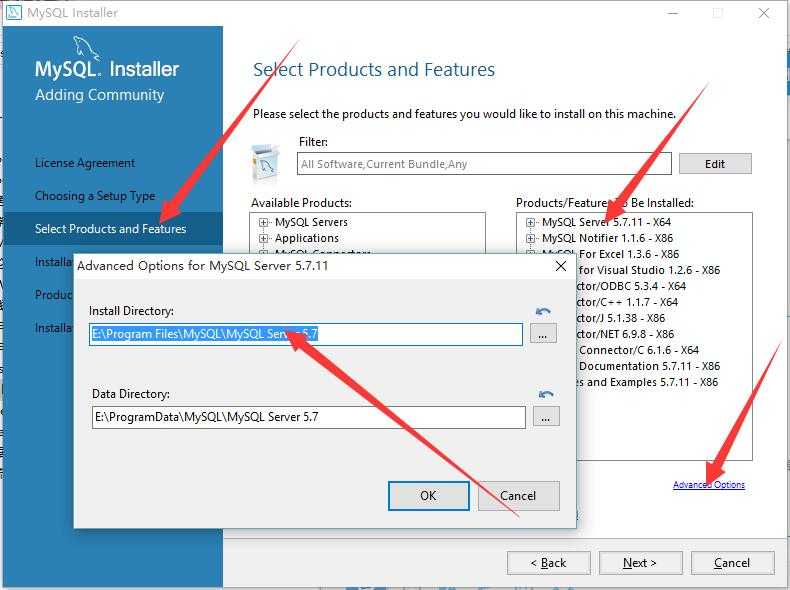Select the Connector/ODBC 5.3.4 - X64 row
This screenshot has width=790, height=590.
631,286
